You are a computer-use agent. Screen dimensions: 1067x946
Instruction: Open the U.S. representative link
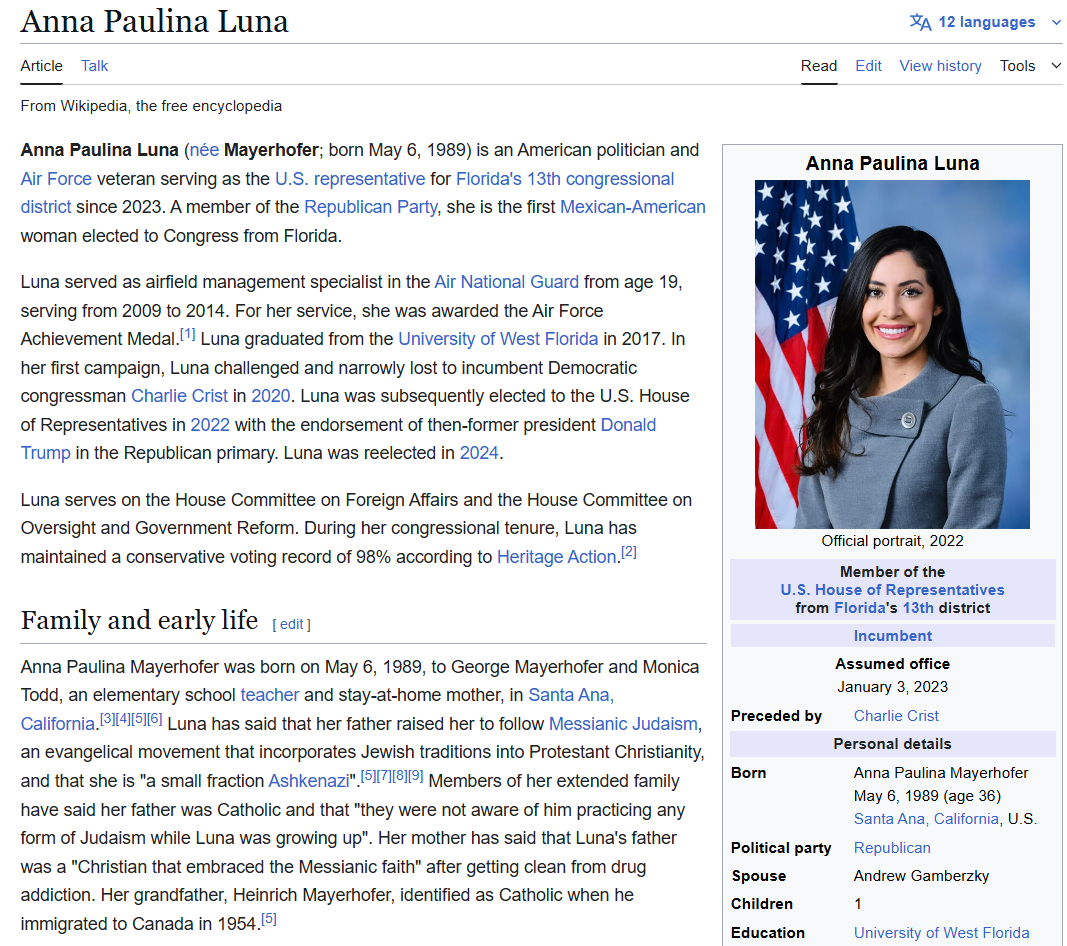[x=350, y=179]
